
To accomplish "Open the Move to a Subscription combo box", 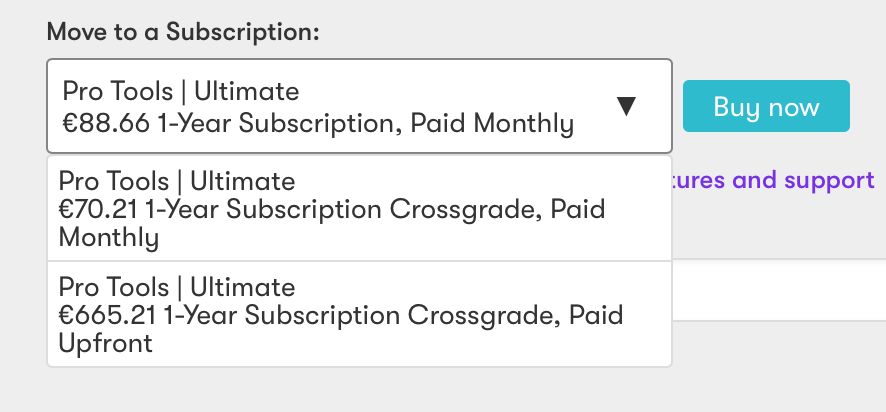I will coord(358,107).
